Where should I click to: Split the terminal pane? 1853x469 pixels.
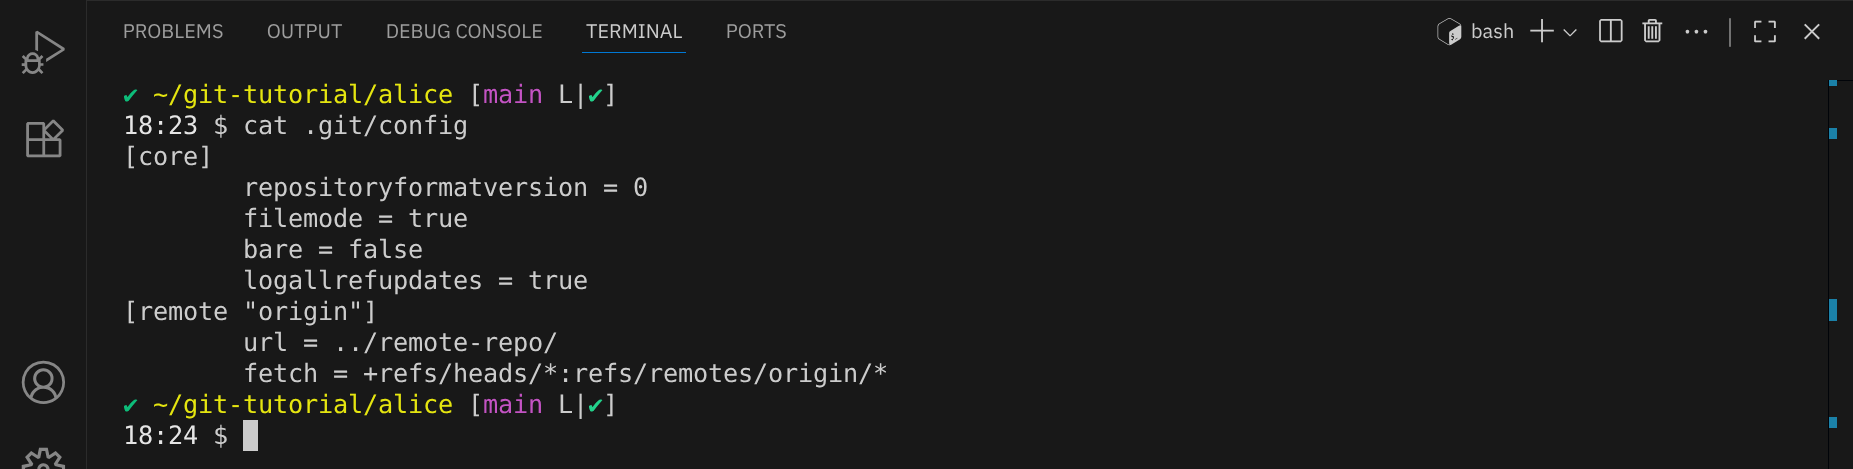[1610, 32]
